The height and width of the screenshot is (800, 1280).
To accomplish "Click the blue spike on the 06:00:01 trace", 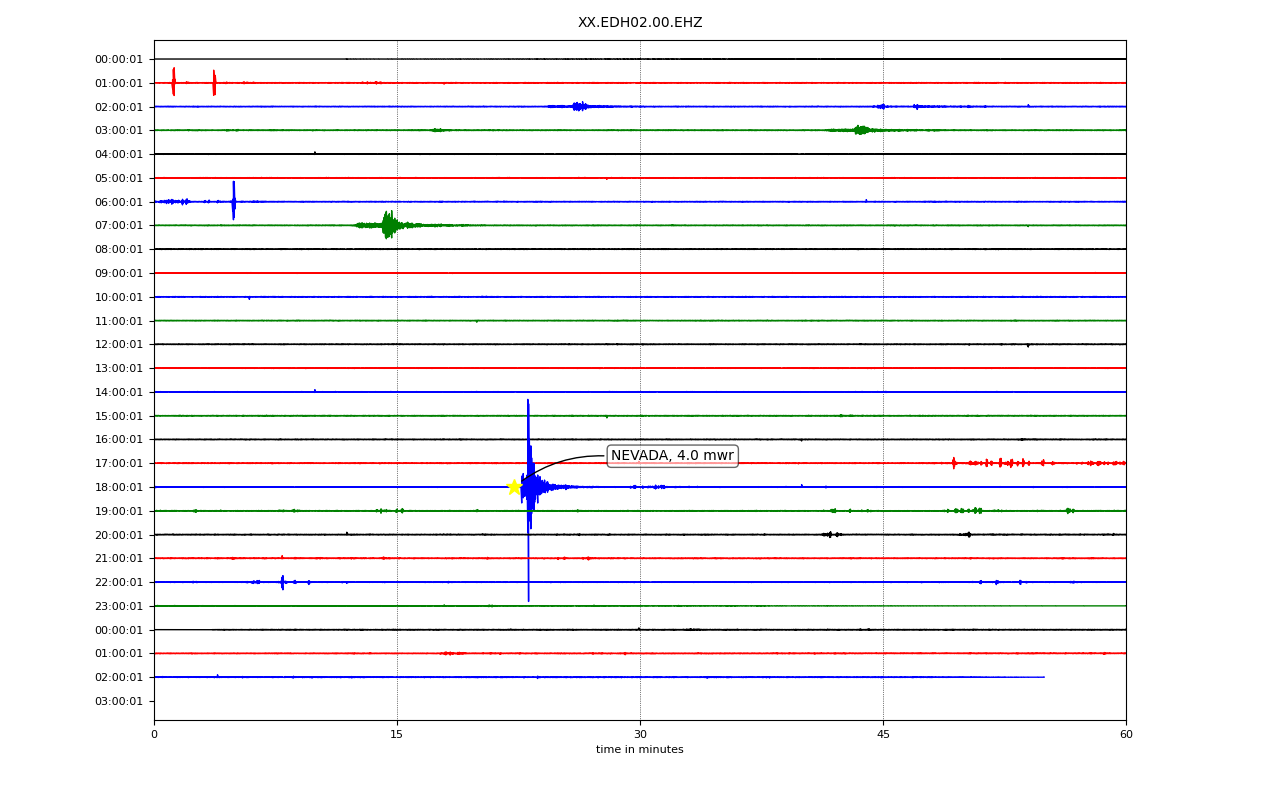I will coord(234,200).
